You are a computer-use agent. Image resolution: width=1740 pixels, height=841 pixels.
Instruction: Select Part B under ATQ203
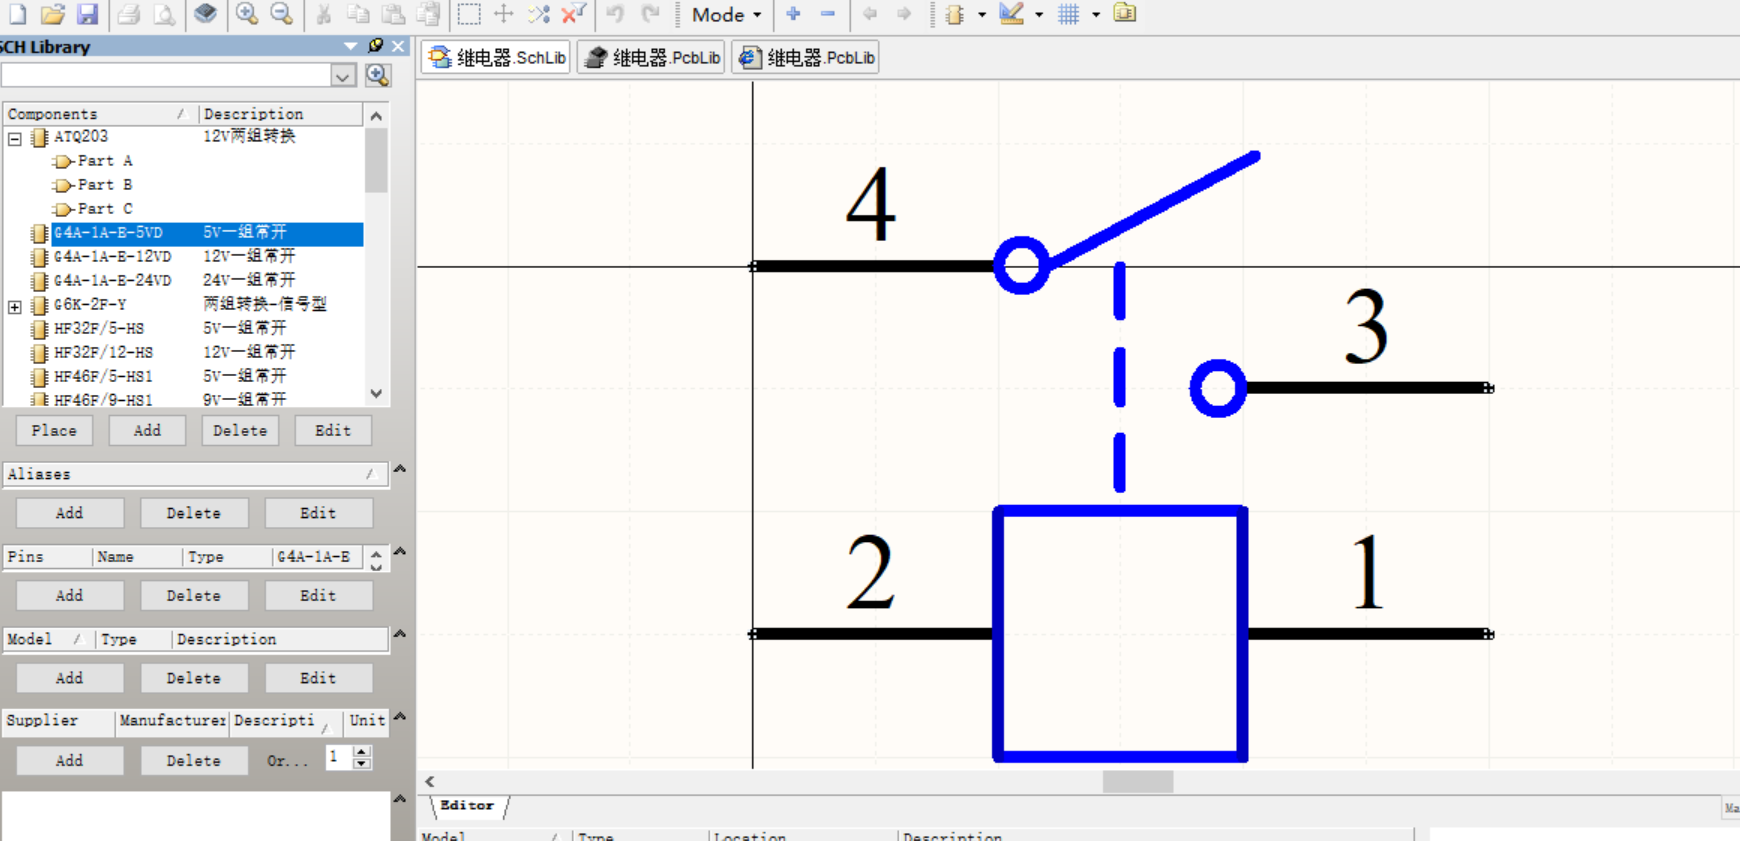click(x=105, y=185)
